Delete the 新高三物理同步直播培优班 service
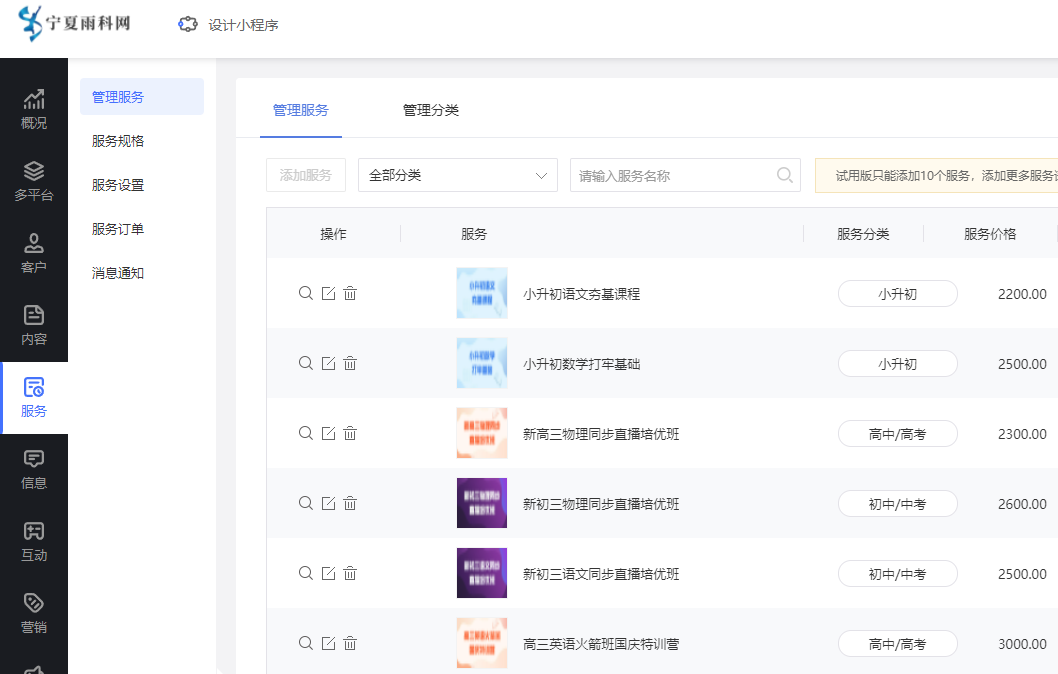 pyautogui.click(x=350, y=433)
